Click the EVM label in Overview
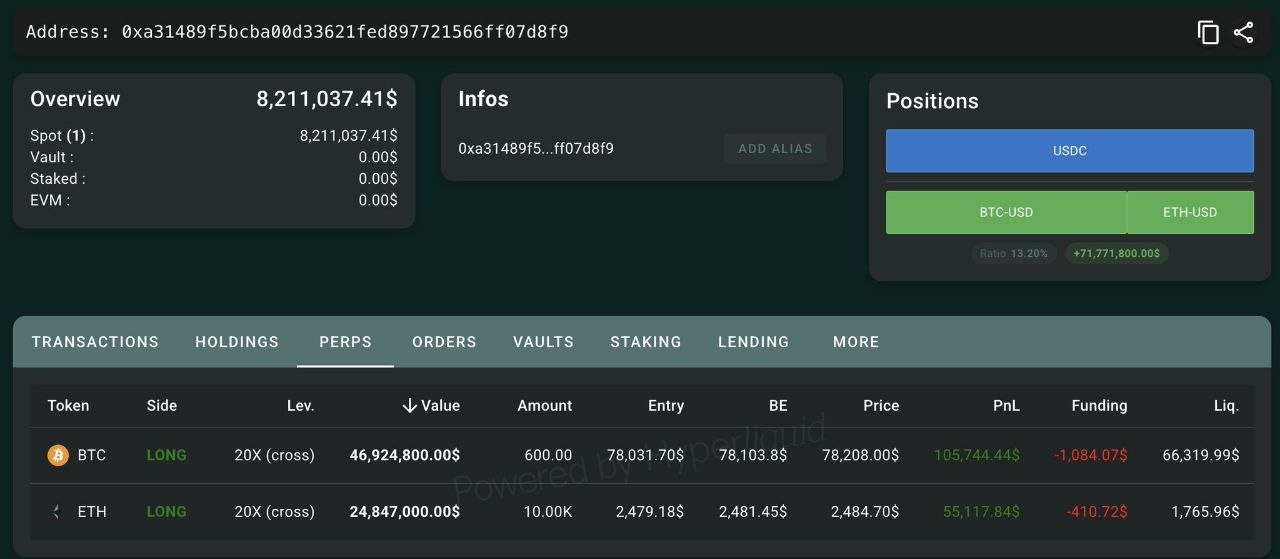The height and width of the screenshot is (559, 1280). (50, 200)
